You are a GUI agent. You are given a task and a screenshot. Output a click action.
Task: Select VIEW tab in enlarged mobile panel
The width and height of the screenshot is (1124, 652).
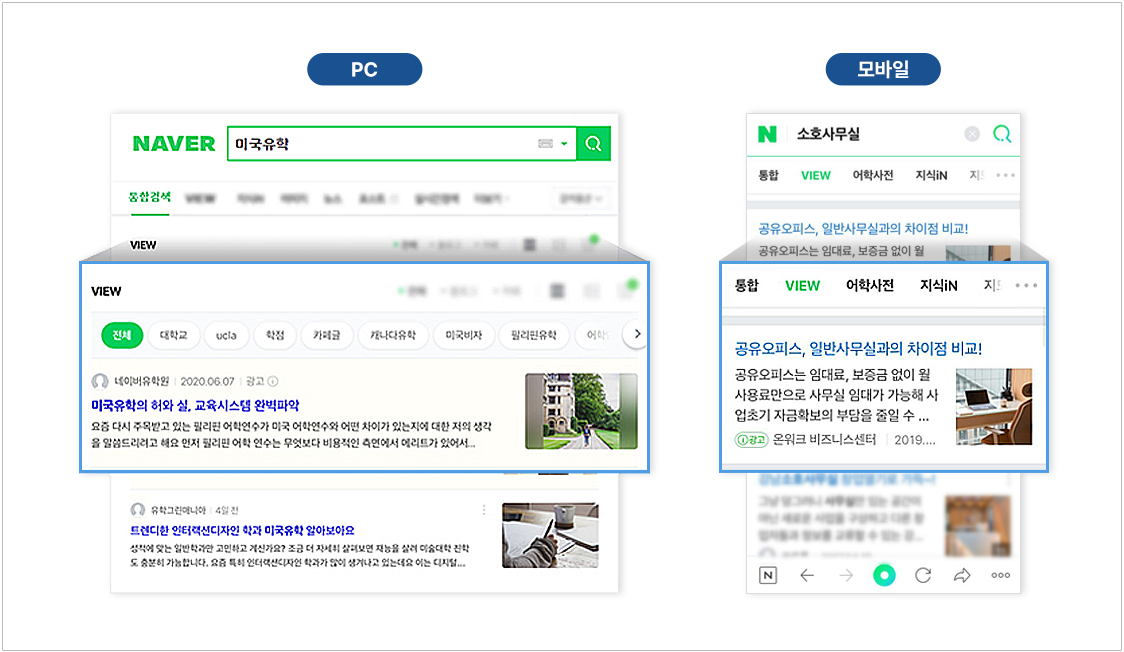coord(802,286)
